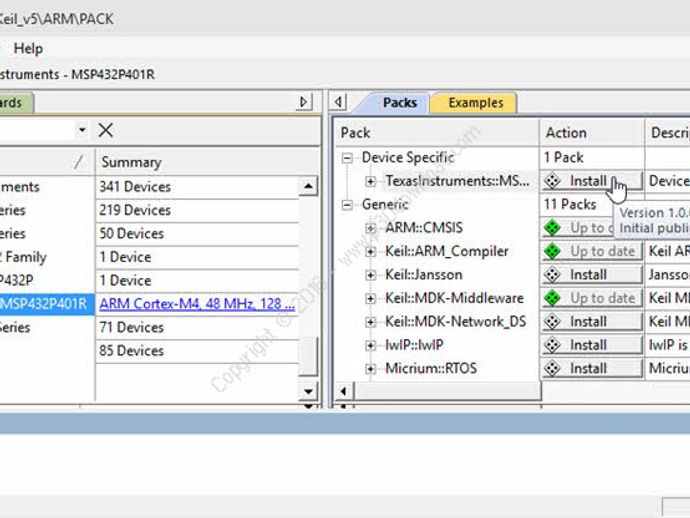Click the Action column header

(592, 132)
